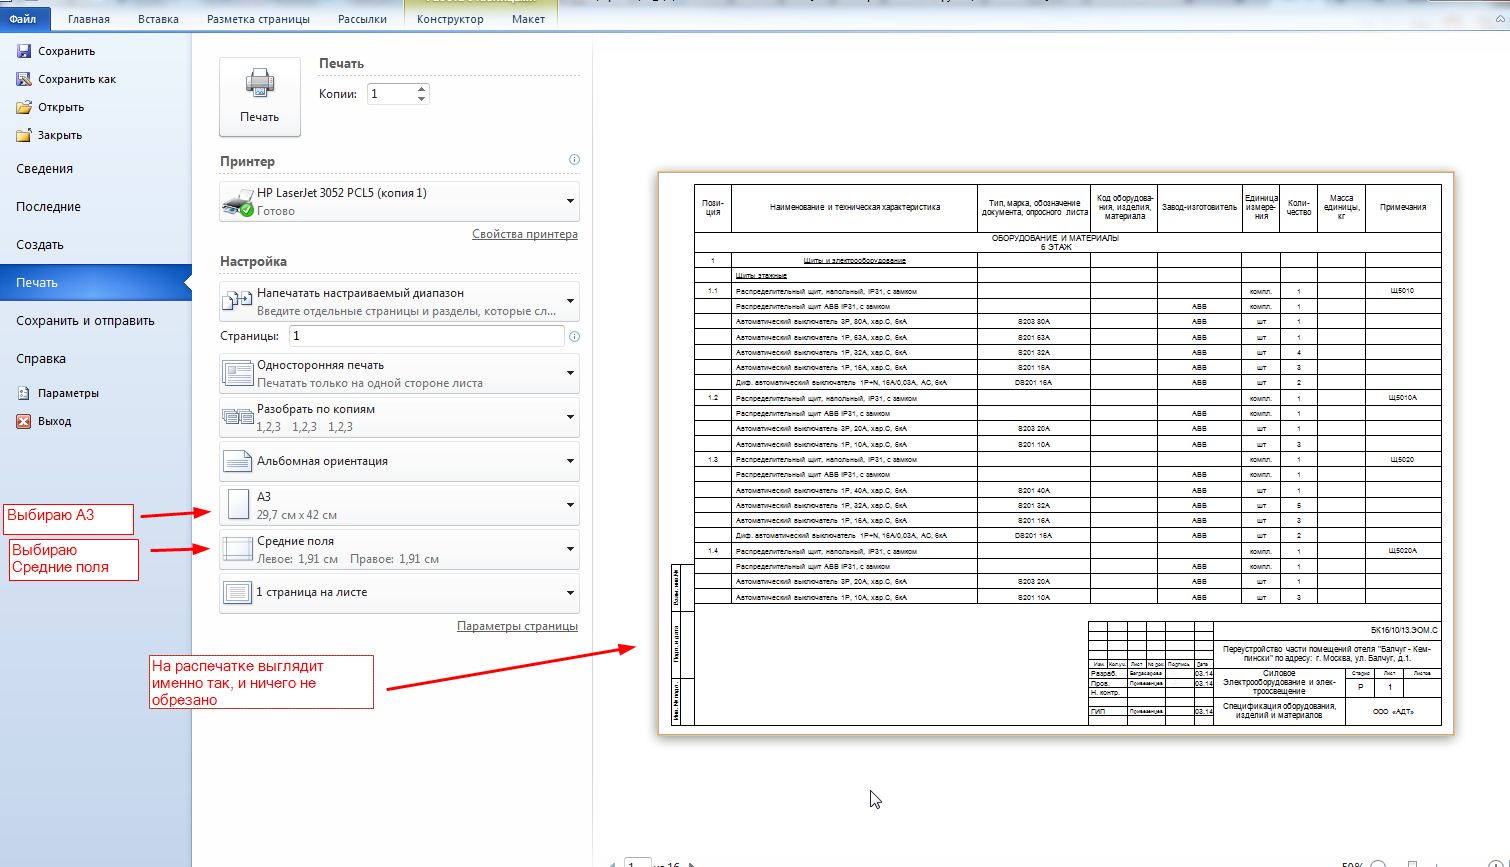This screenshot has width=1510, height=867.
Task: Switch to the Файл tab
Action: click(x=22, y=19)
